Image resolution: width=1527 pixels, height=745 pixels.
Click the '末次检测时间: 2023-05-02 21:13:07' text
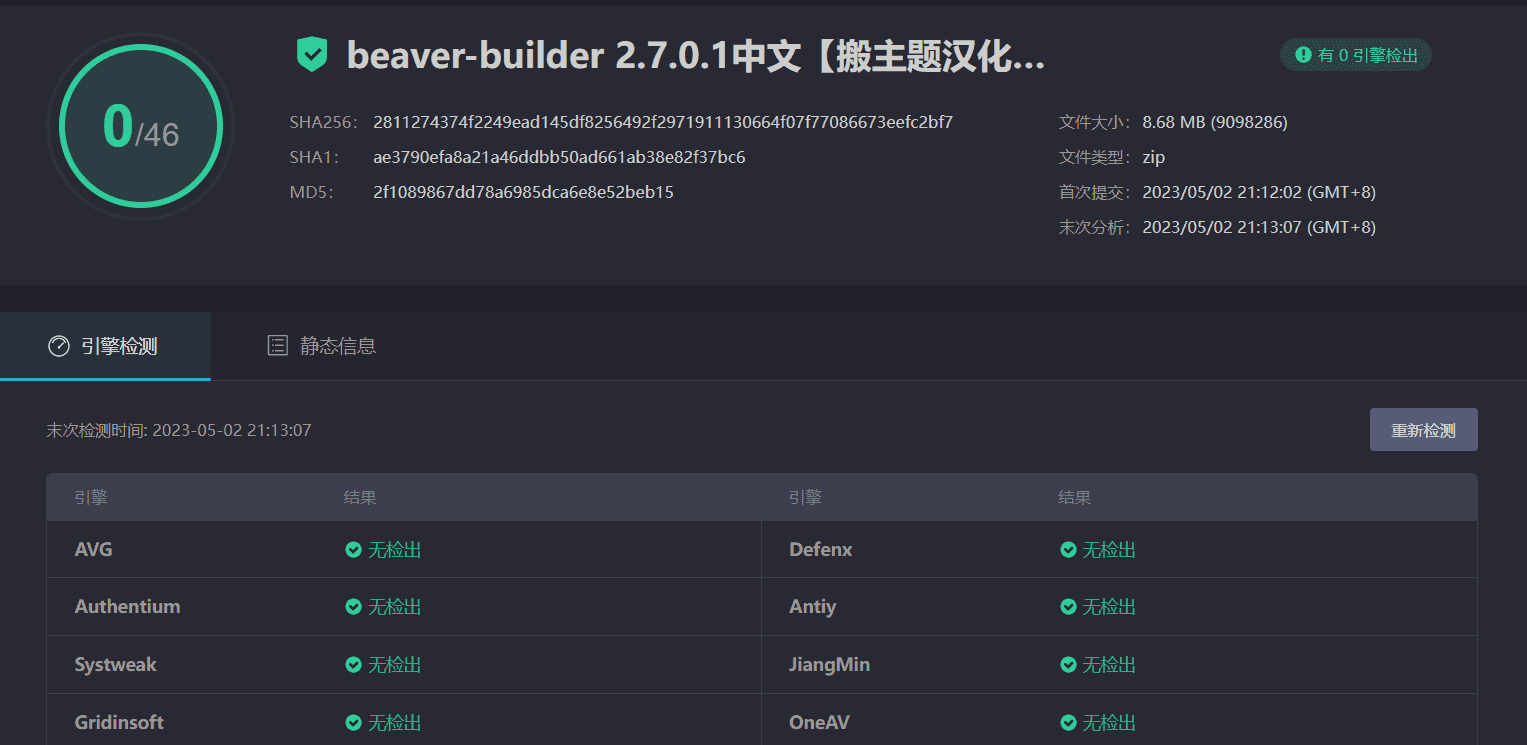pos(179,430)
